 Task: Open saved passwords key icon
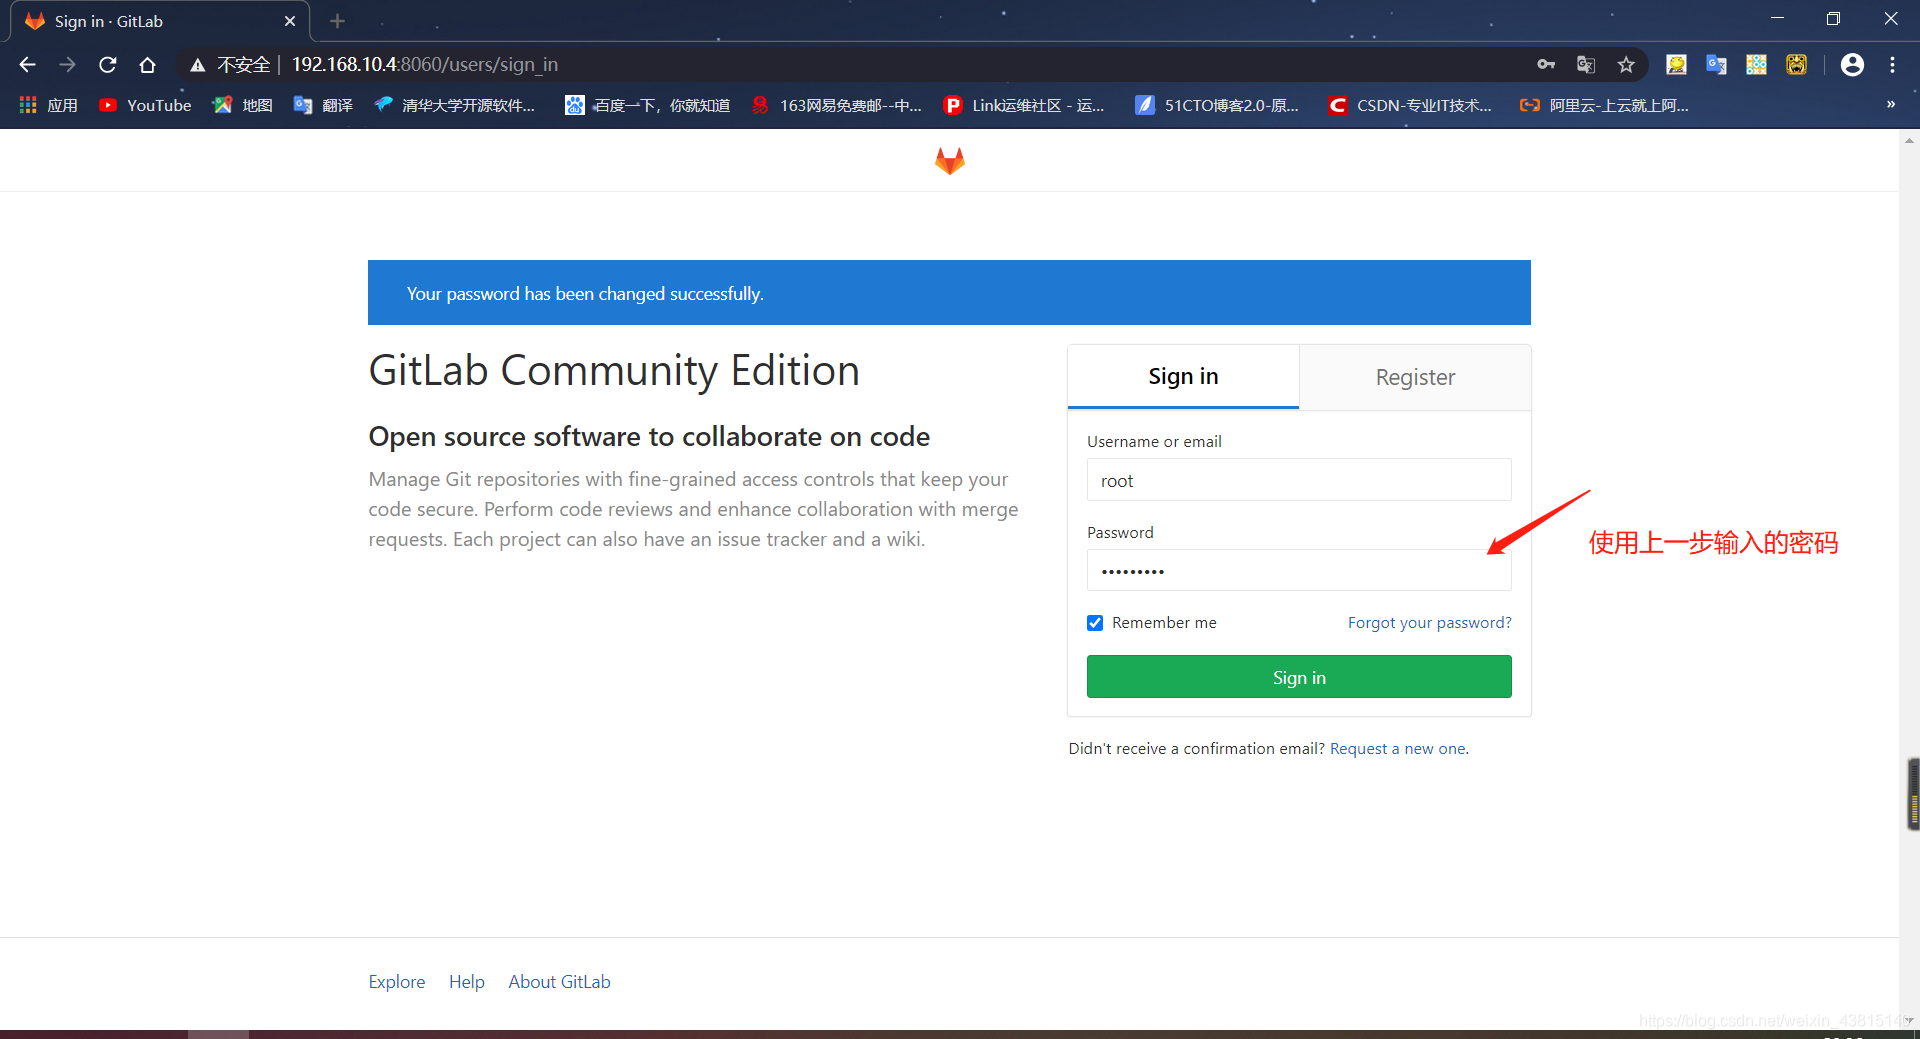pyautogui.click(x=1546, y=65)
